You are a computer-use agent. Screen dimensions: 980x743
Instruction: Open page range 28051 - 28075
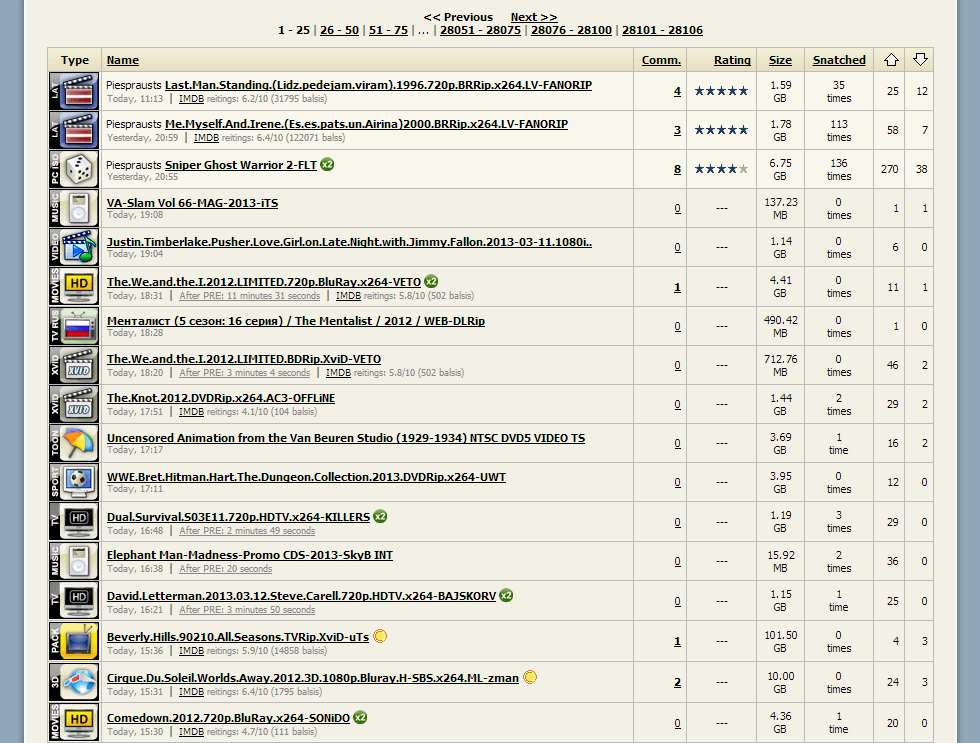480,30
